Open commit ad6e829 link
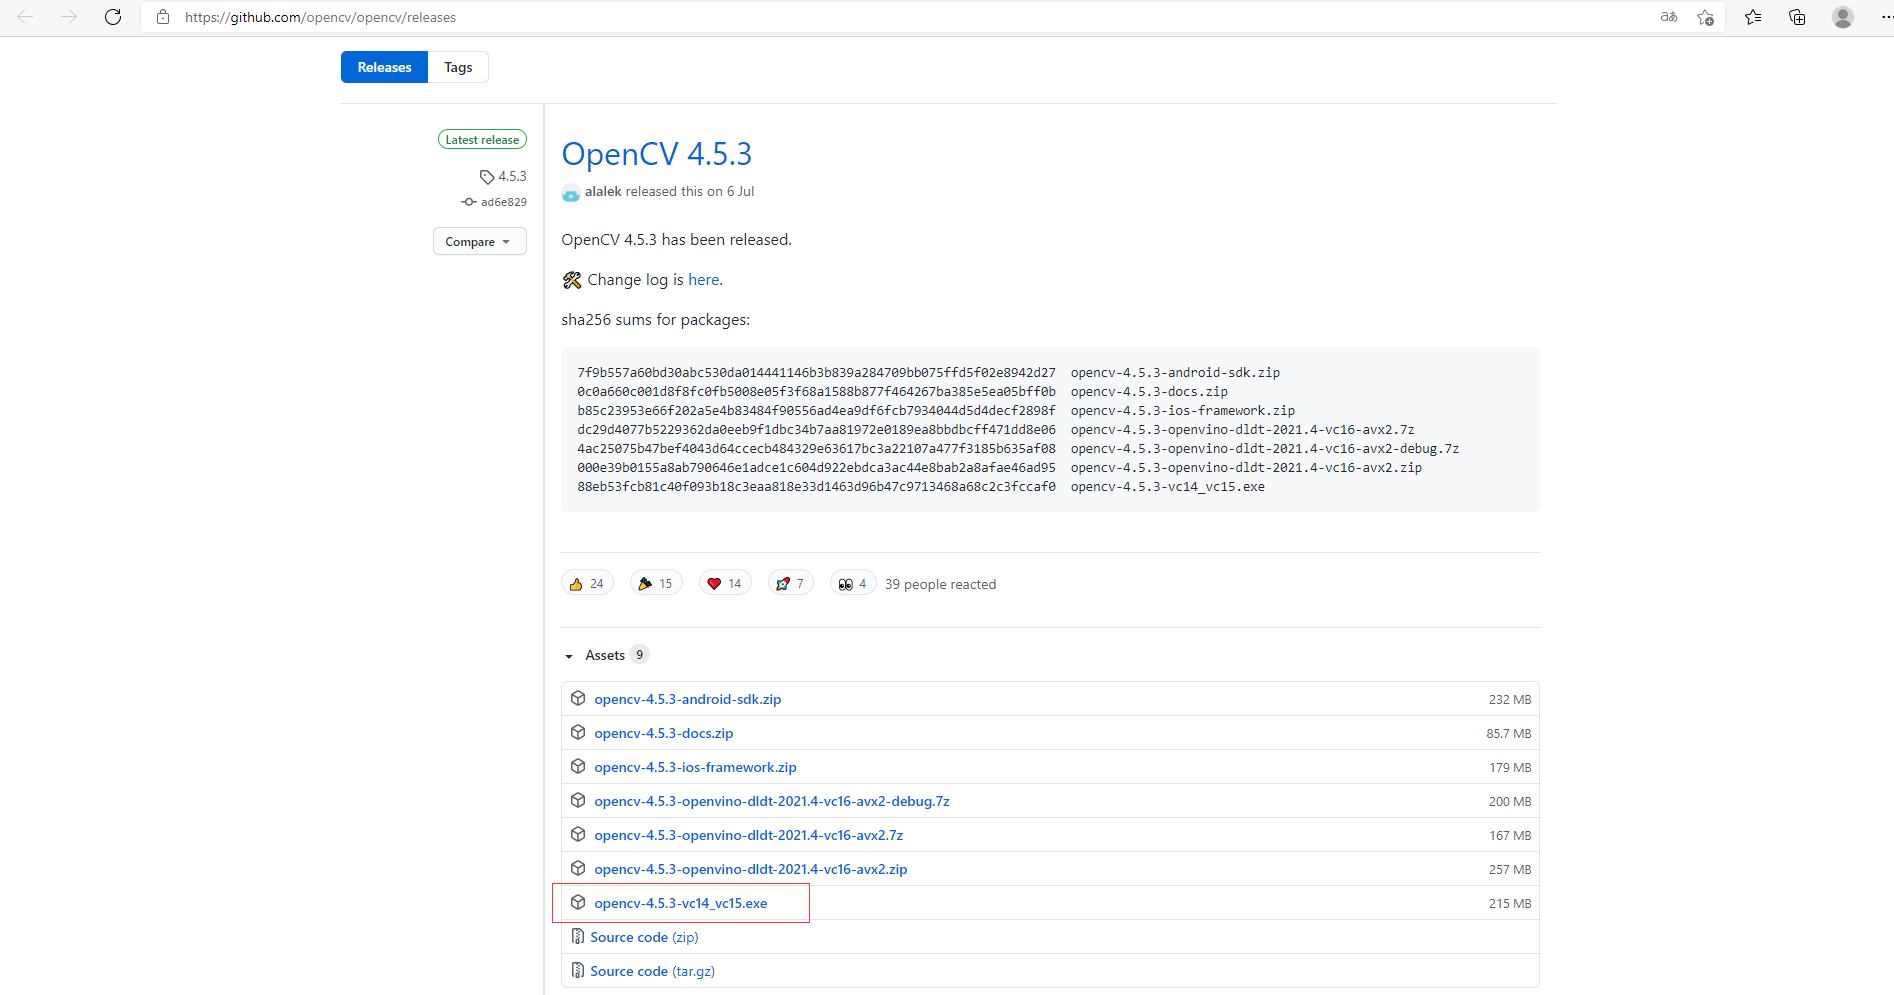The image size is (1894, 995). pyautogui.click(x=504, y=202)
